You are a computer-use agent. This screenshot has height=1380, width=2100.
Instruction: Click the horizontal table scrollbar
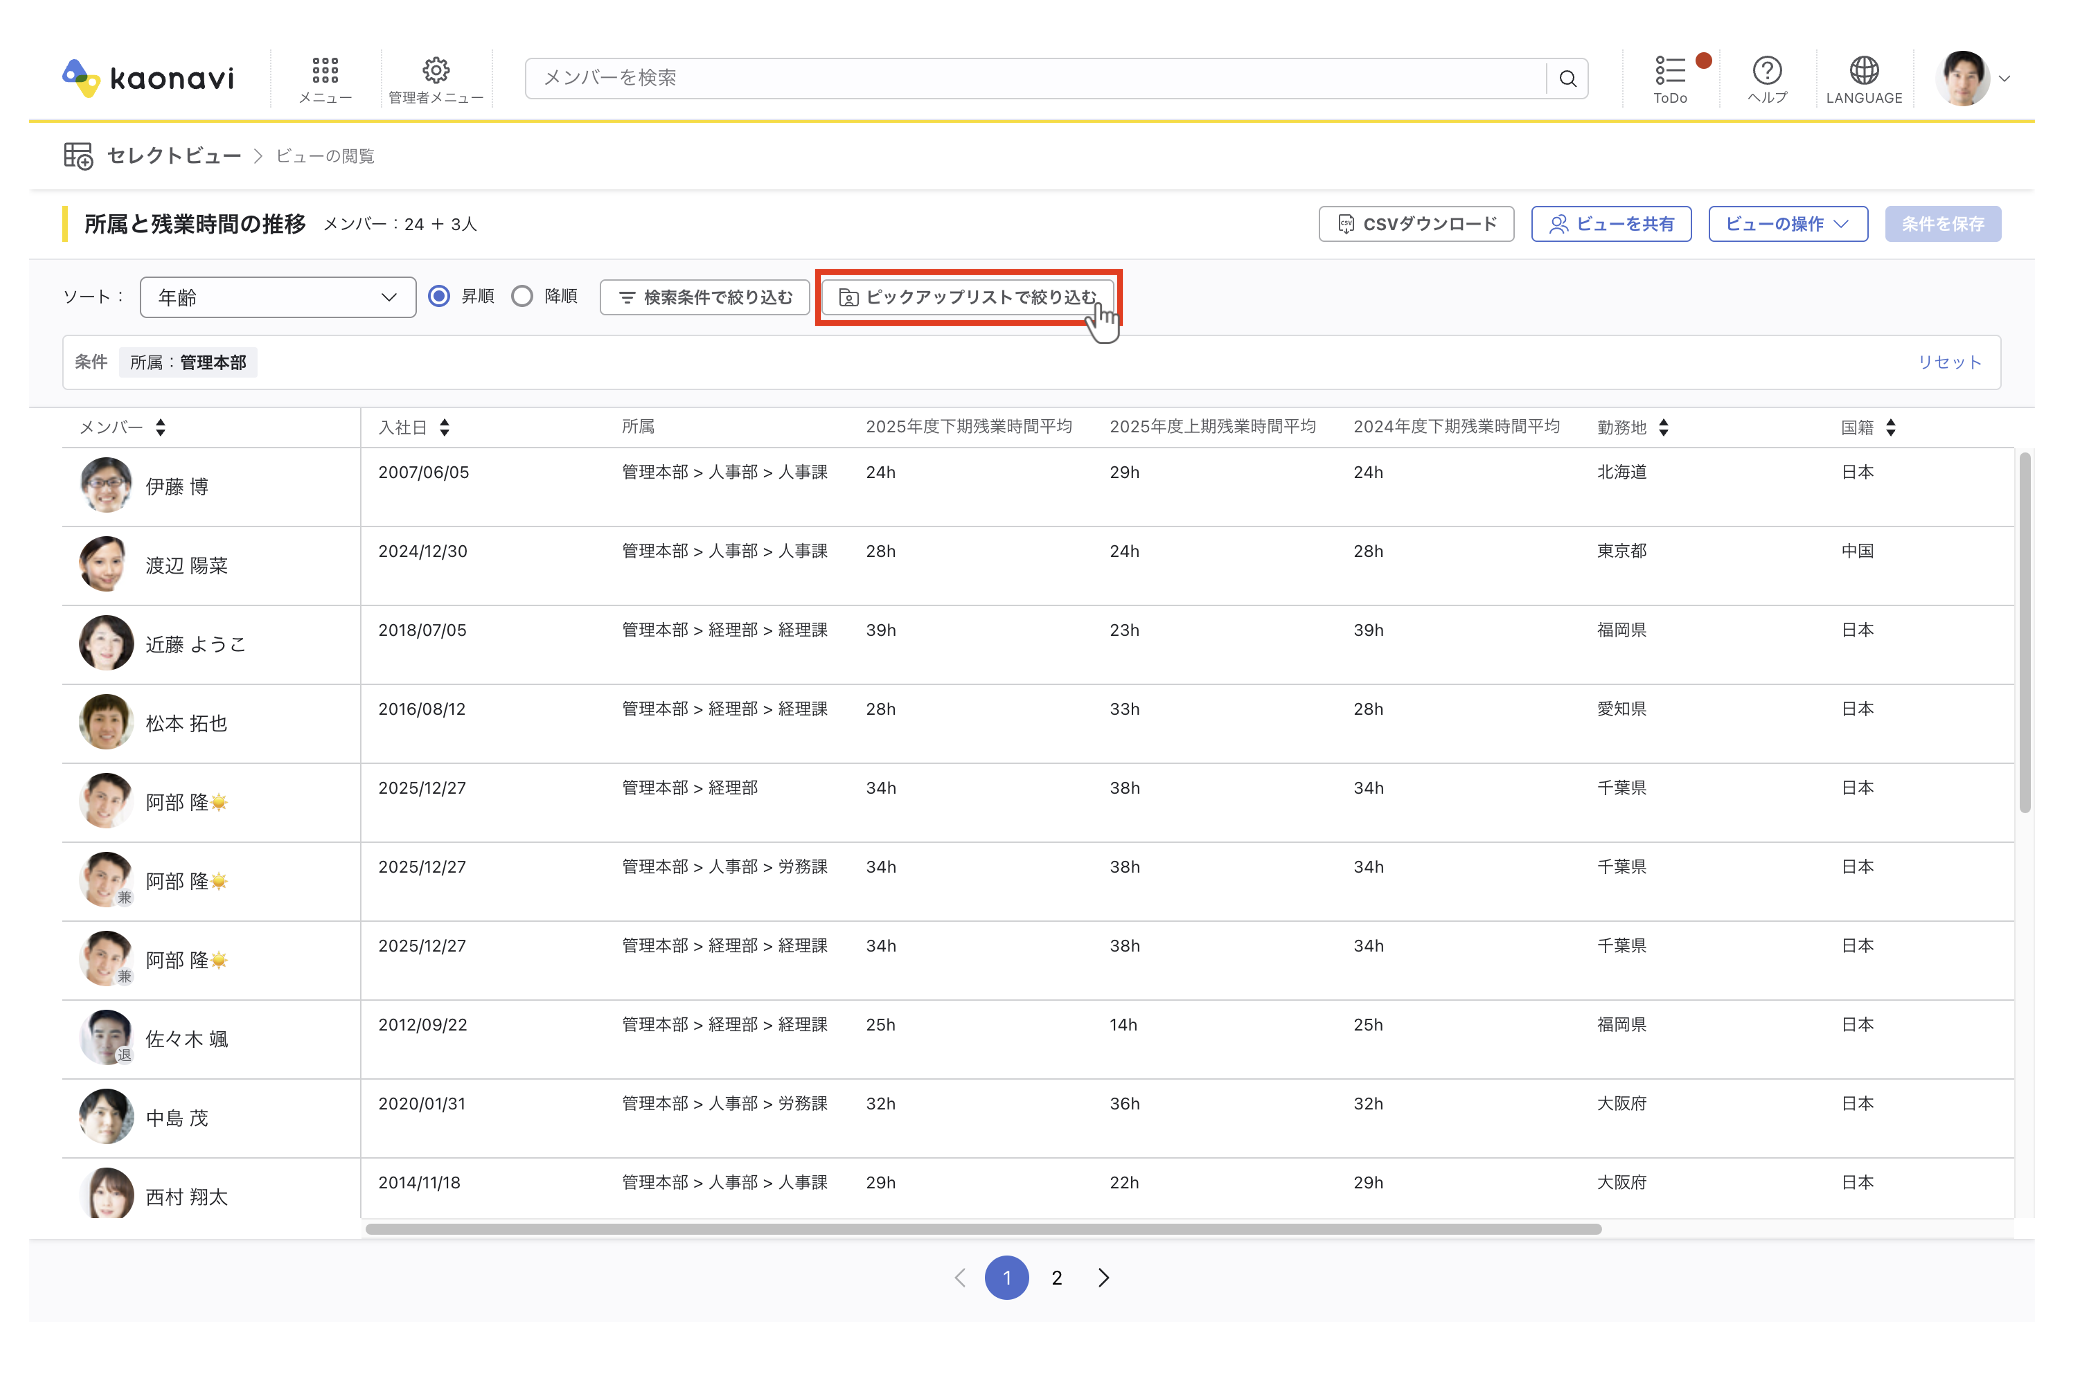pyautogui.click(x=983, y=1229)
